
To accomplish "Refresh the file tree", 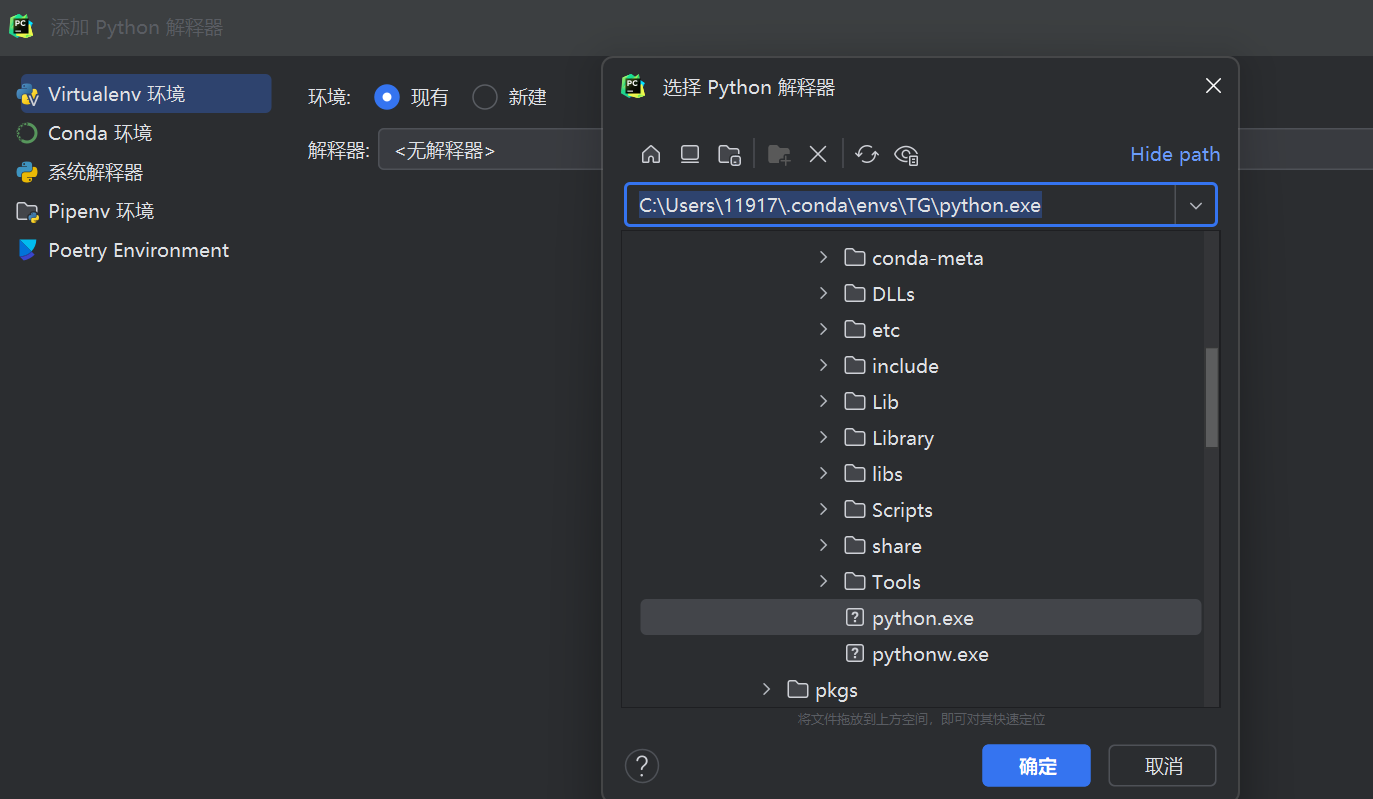I will click(868, 154).
